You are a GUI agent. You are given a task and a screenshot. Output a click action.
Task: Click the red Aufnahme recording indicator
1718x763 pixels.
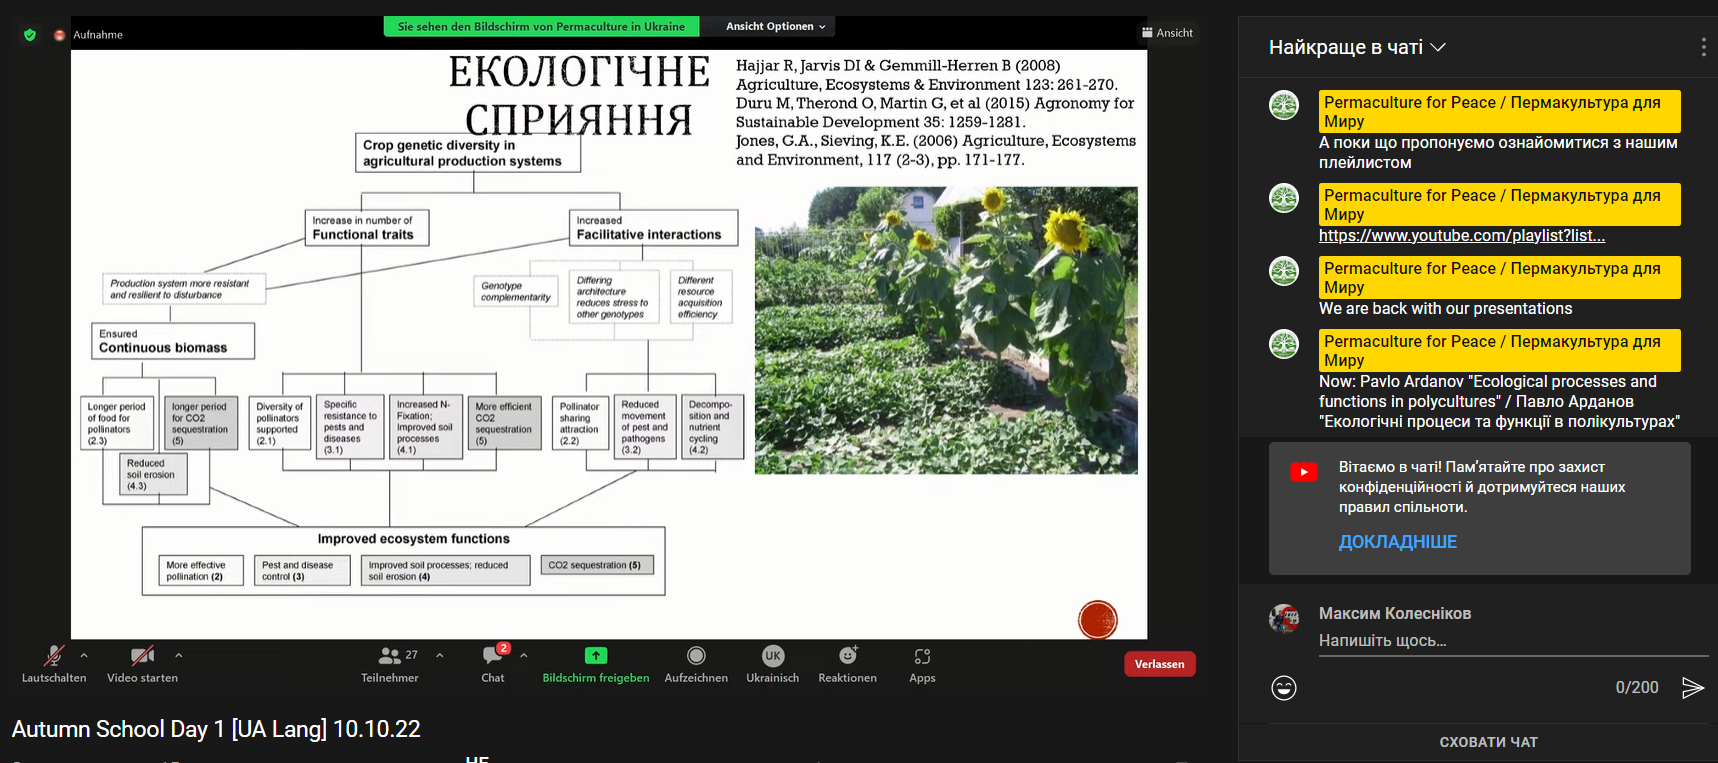click(60, 35)
